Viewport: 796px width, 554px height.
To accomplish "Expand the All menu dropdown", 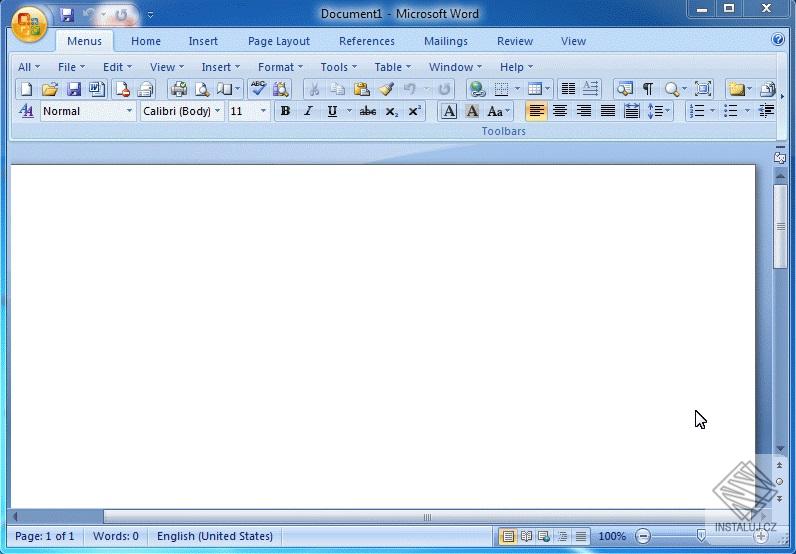I will [28, 67].
